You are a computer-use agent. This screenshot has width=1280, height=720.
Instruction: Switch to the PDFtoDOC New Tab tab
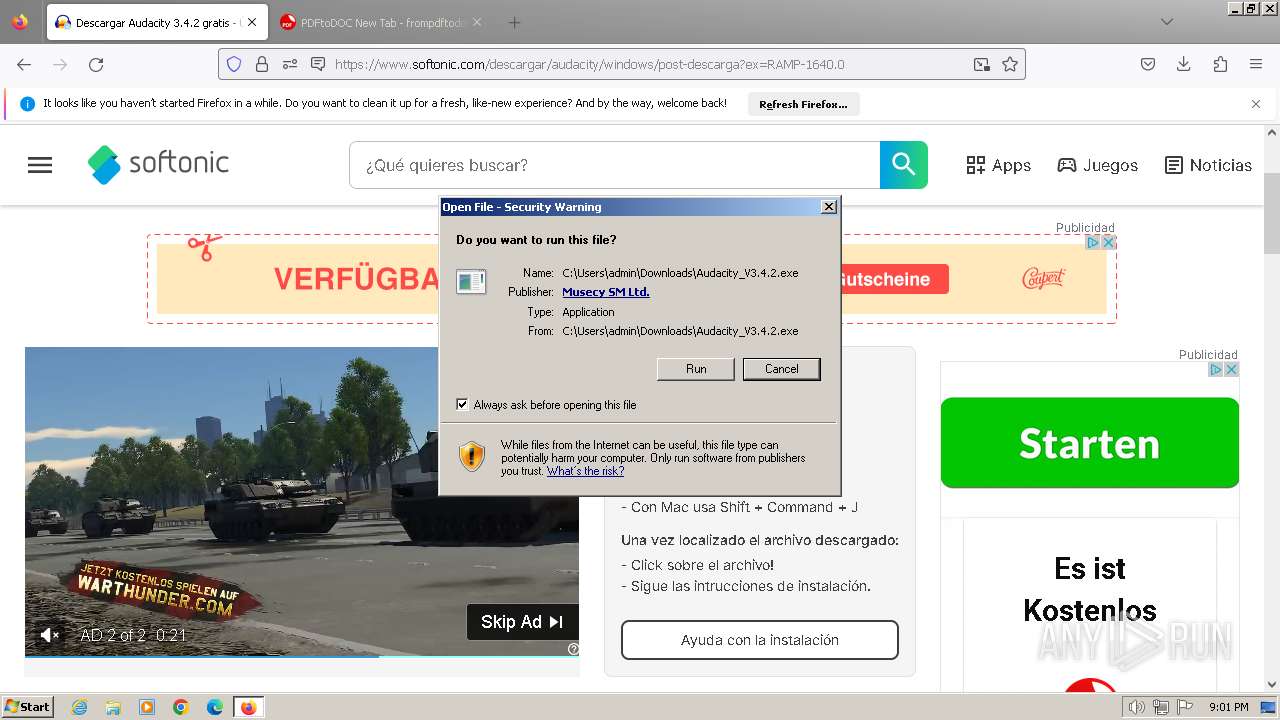(x=382, y=22)
